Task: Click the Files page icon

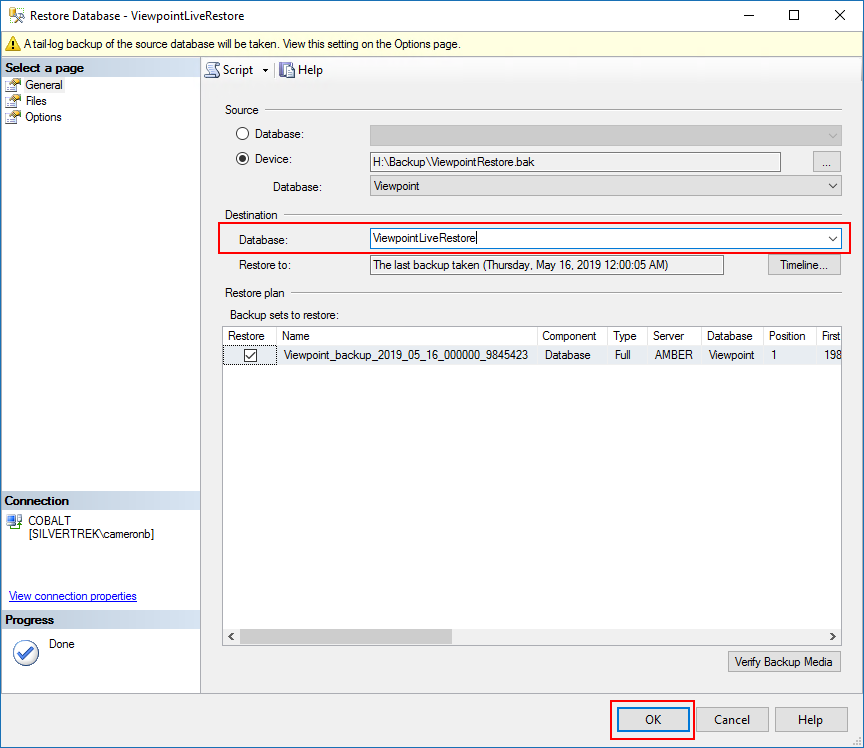Action: tap(13, 101)
